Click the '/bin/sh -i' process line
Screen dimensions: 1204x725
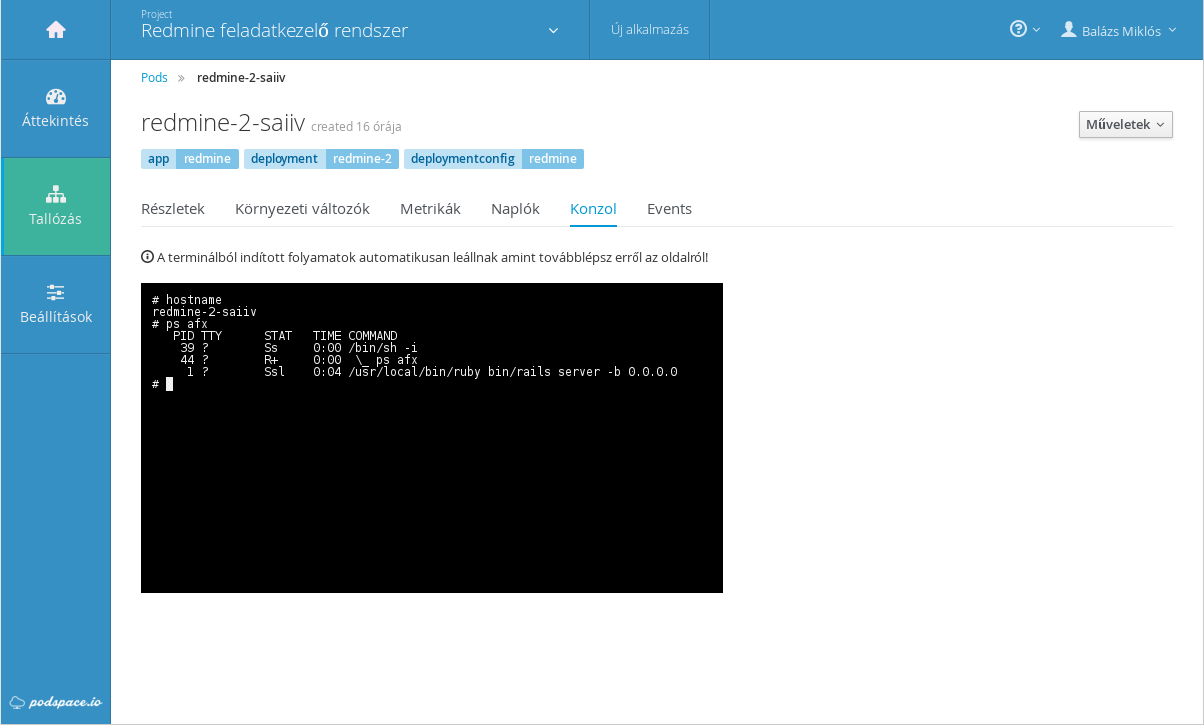pyautogui.click(x=298, y=348)
